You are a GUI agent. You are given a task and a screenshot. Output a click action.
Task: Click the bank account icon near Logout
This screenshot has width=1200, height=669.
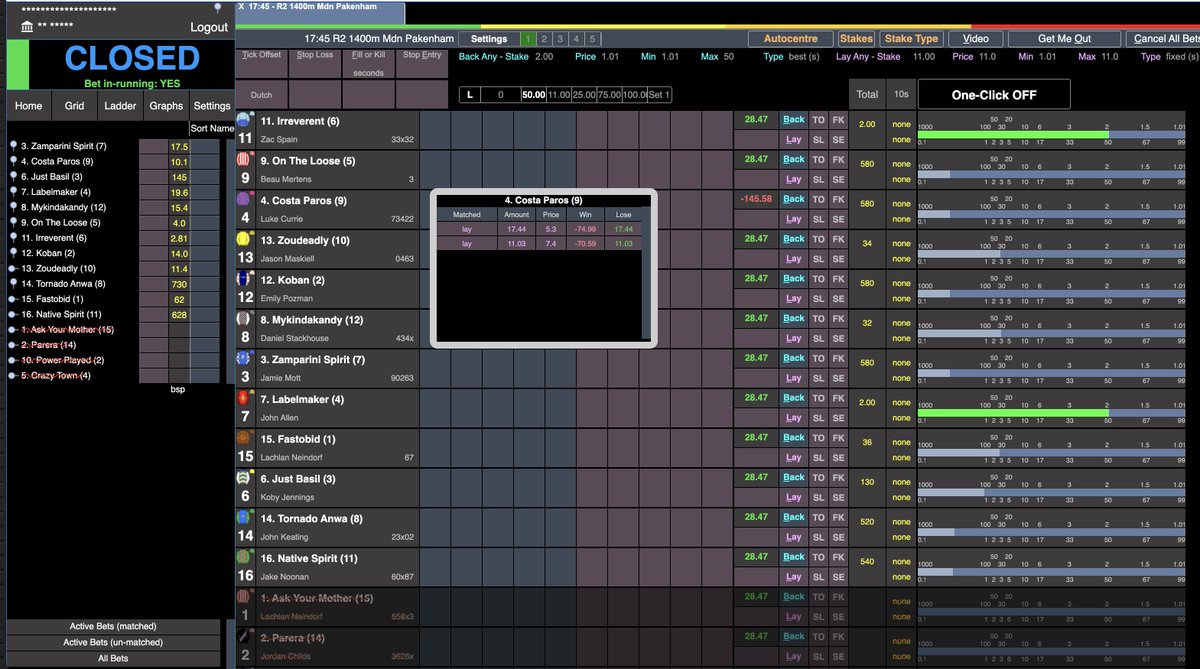pyautogui.click(x=27, y=26)
